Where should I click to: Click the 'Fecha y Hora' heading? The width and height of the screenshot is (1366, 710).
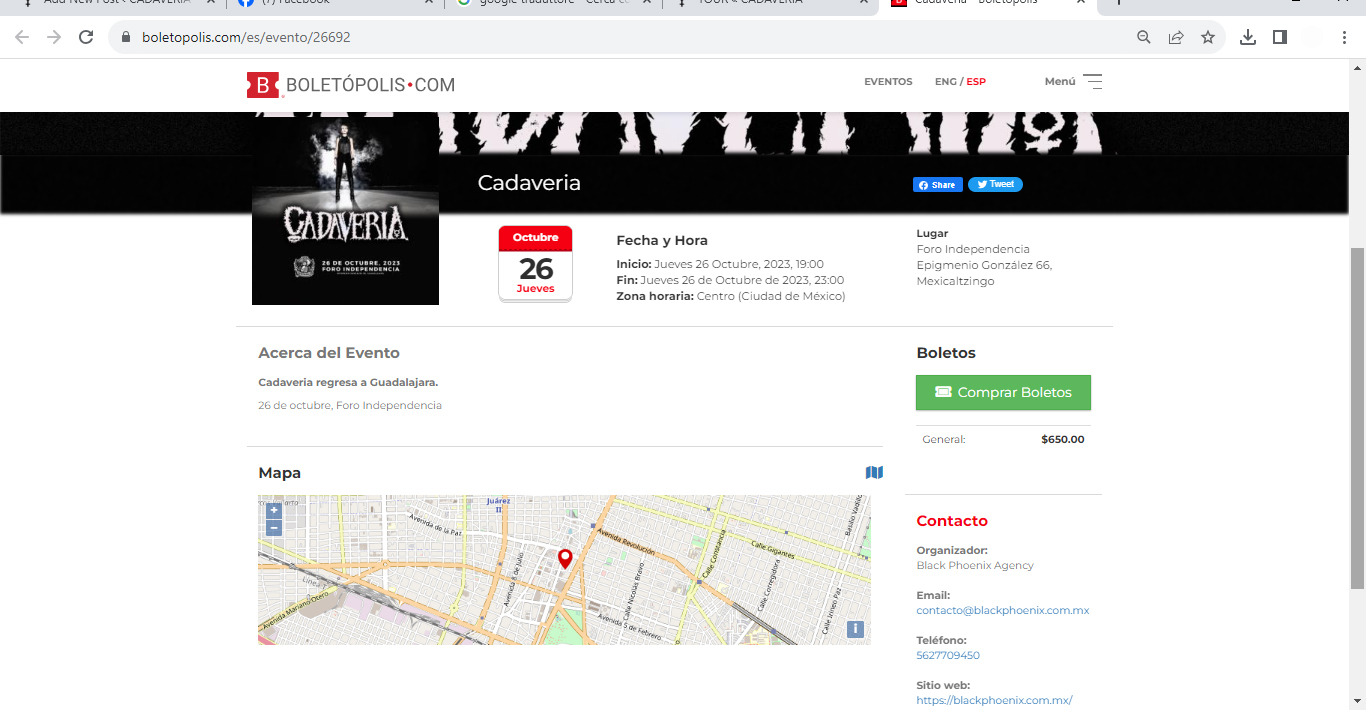click(x=662, y=240)
